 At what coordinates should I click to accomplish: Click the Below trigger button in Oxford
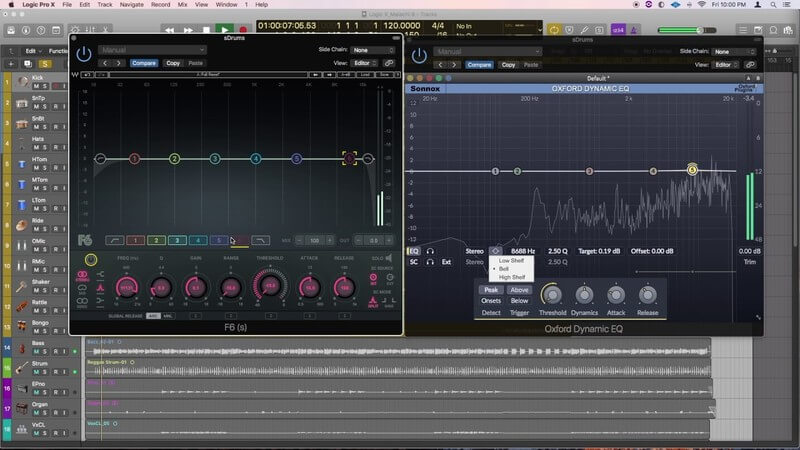(519, 301)
